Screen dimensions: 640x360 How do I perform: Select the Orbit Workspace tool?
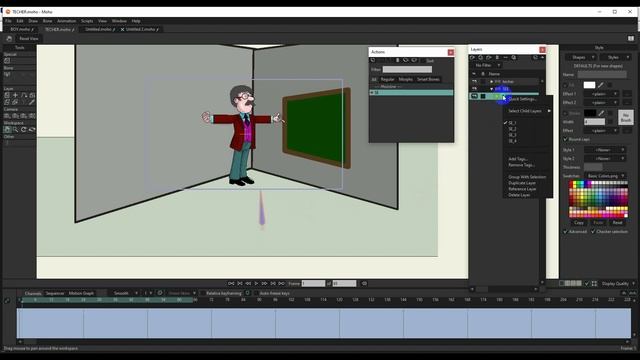32,129
